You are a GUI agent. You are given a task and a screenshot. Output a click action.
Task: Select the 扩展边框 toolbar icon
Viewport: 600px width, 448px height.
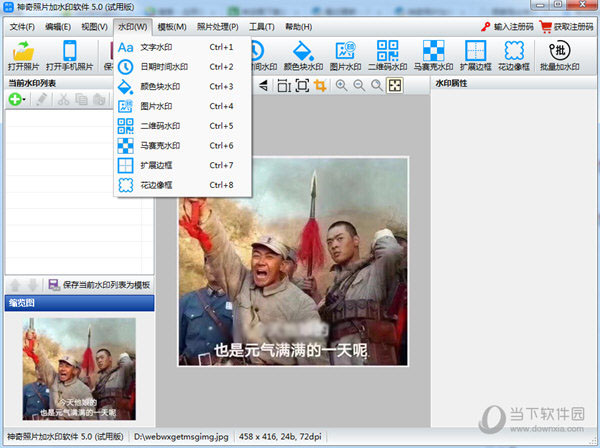475,55
